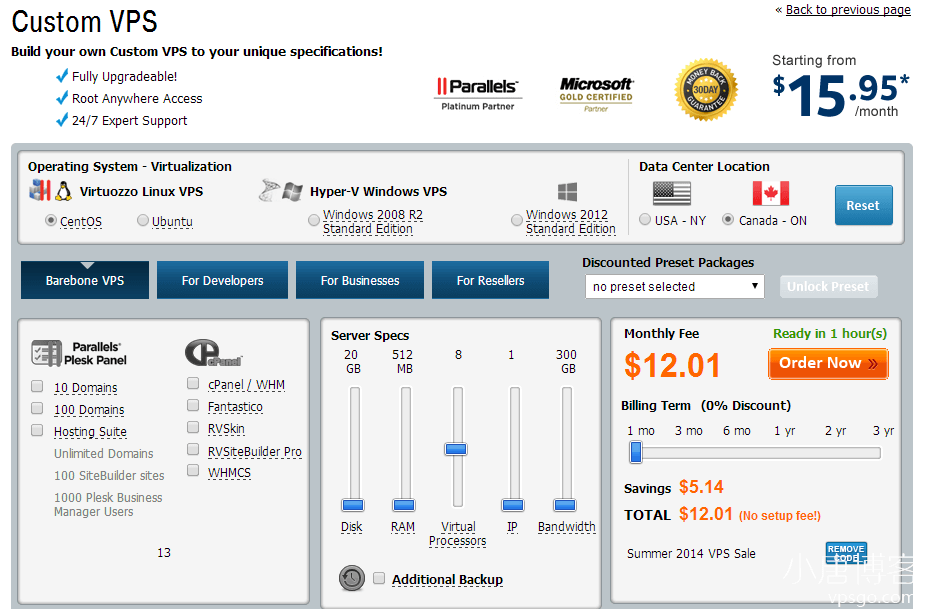
Task: Click the Windows 2012 logo icon
Action: [x=567, y=192]
